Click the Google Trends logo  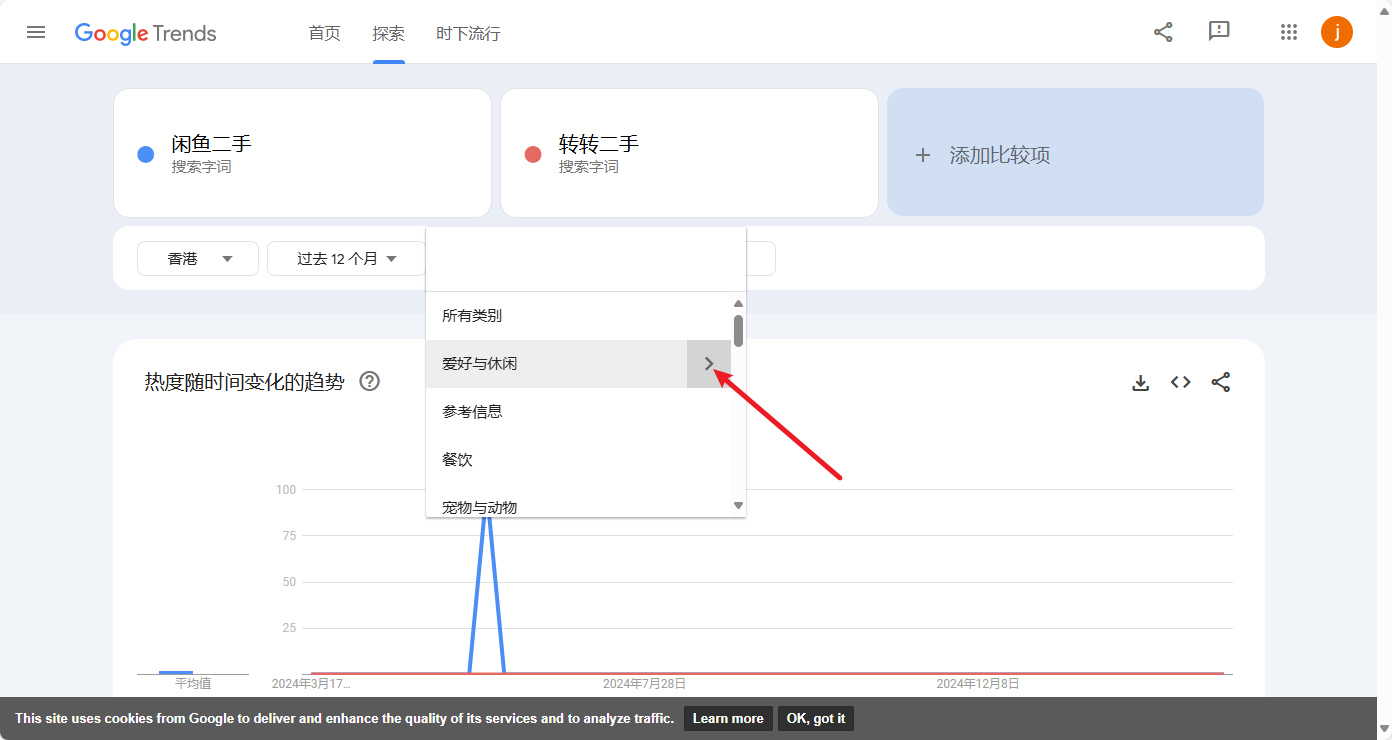click(146, 33)
